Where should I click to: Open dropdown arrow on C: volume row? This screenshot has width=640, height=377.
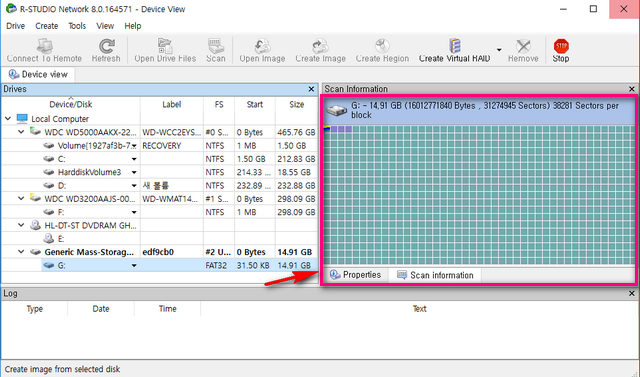(134, 159)
